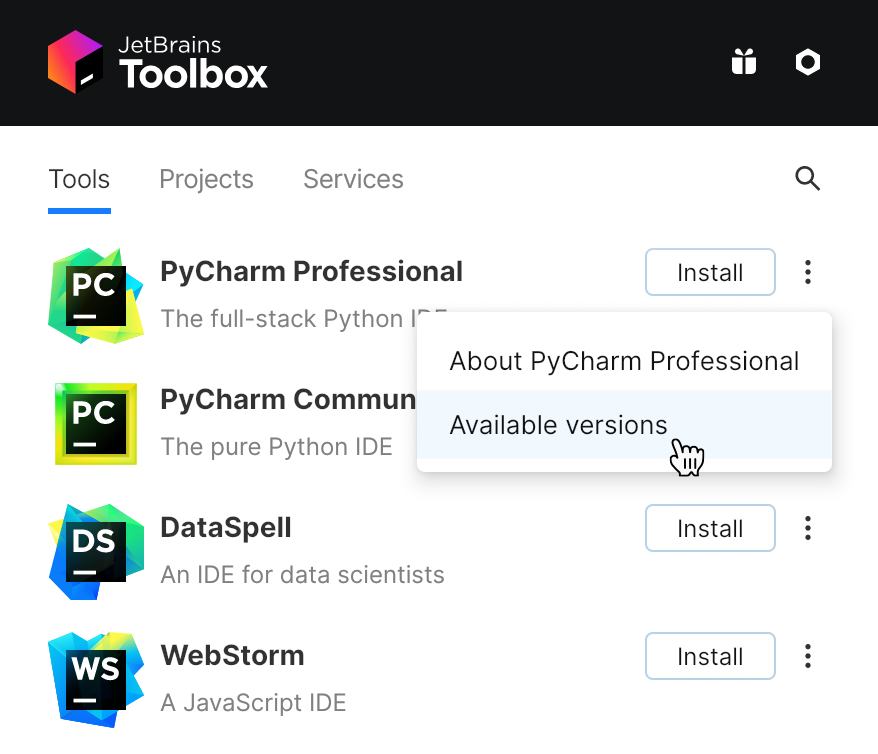Click the PyCharm Professional app icon
The width and height of the screenshot is (878, 754).
[95, 295]
